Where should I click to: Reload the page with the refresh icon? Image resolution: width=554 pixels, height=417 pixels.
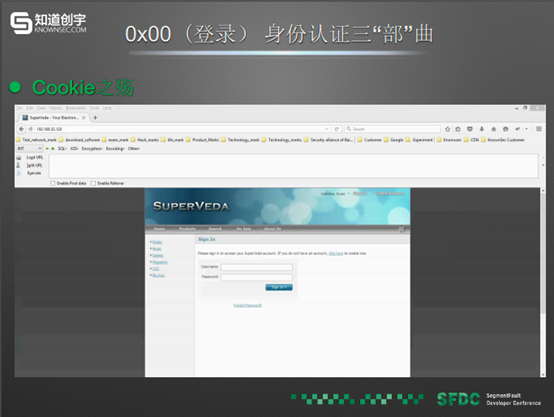pos(337,129)
